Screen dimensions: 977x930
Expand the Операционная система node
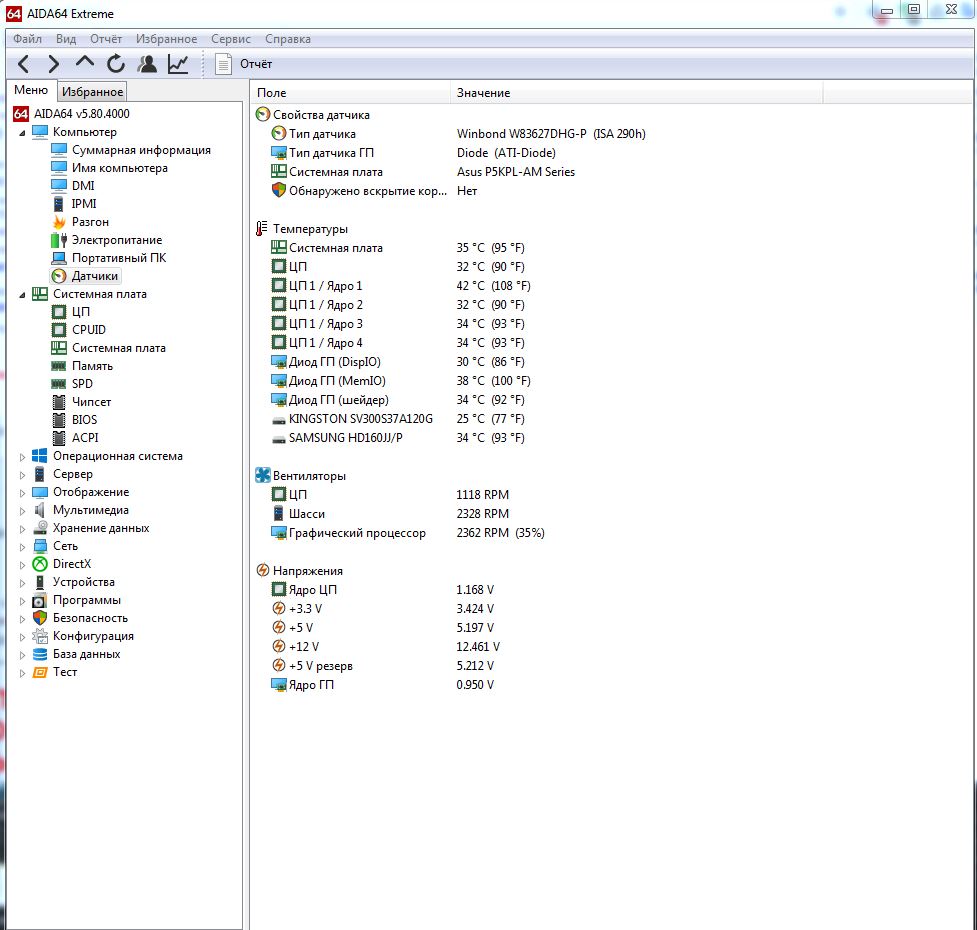(22, 457)
